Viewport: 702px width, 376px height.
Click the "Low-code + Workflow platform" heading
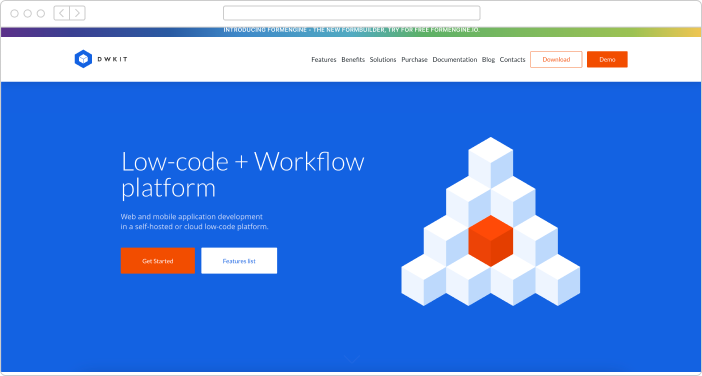click(x=243, y=175)
